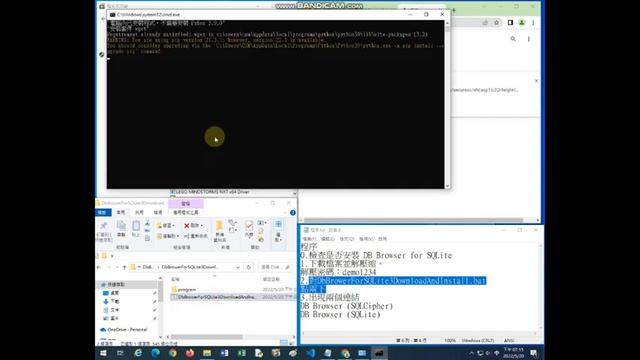Toggle the Chrome side panel icon

(510, 23)
